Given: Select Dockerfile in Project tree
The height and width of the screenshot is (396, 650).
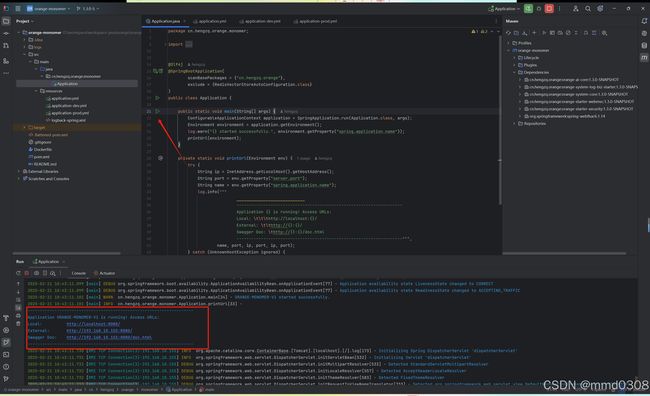Looking at the screenshot, I should click(x=40, y=149).
